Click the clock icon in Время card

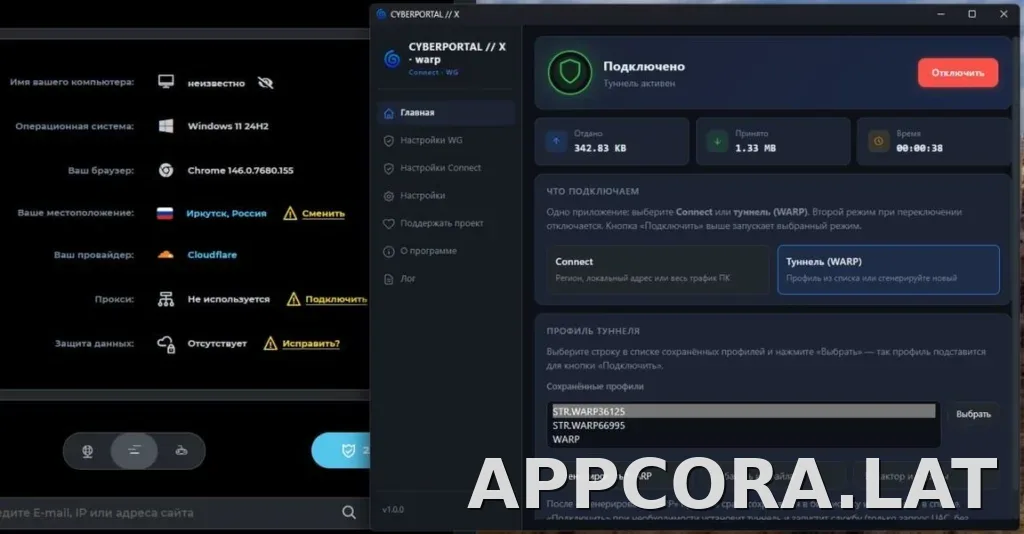[878, 141]
